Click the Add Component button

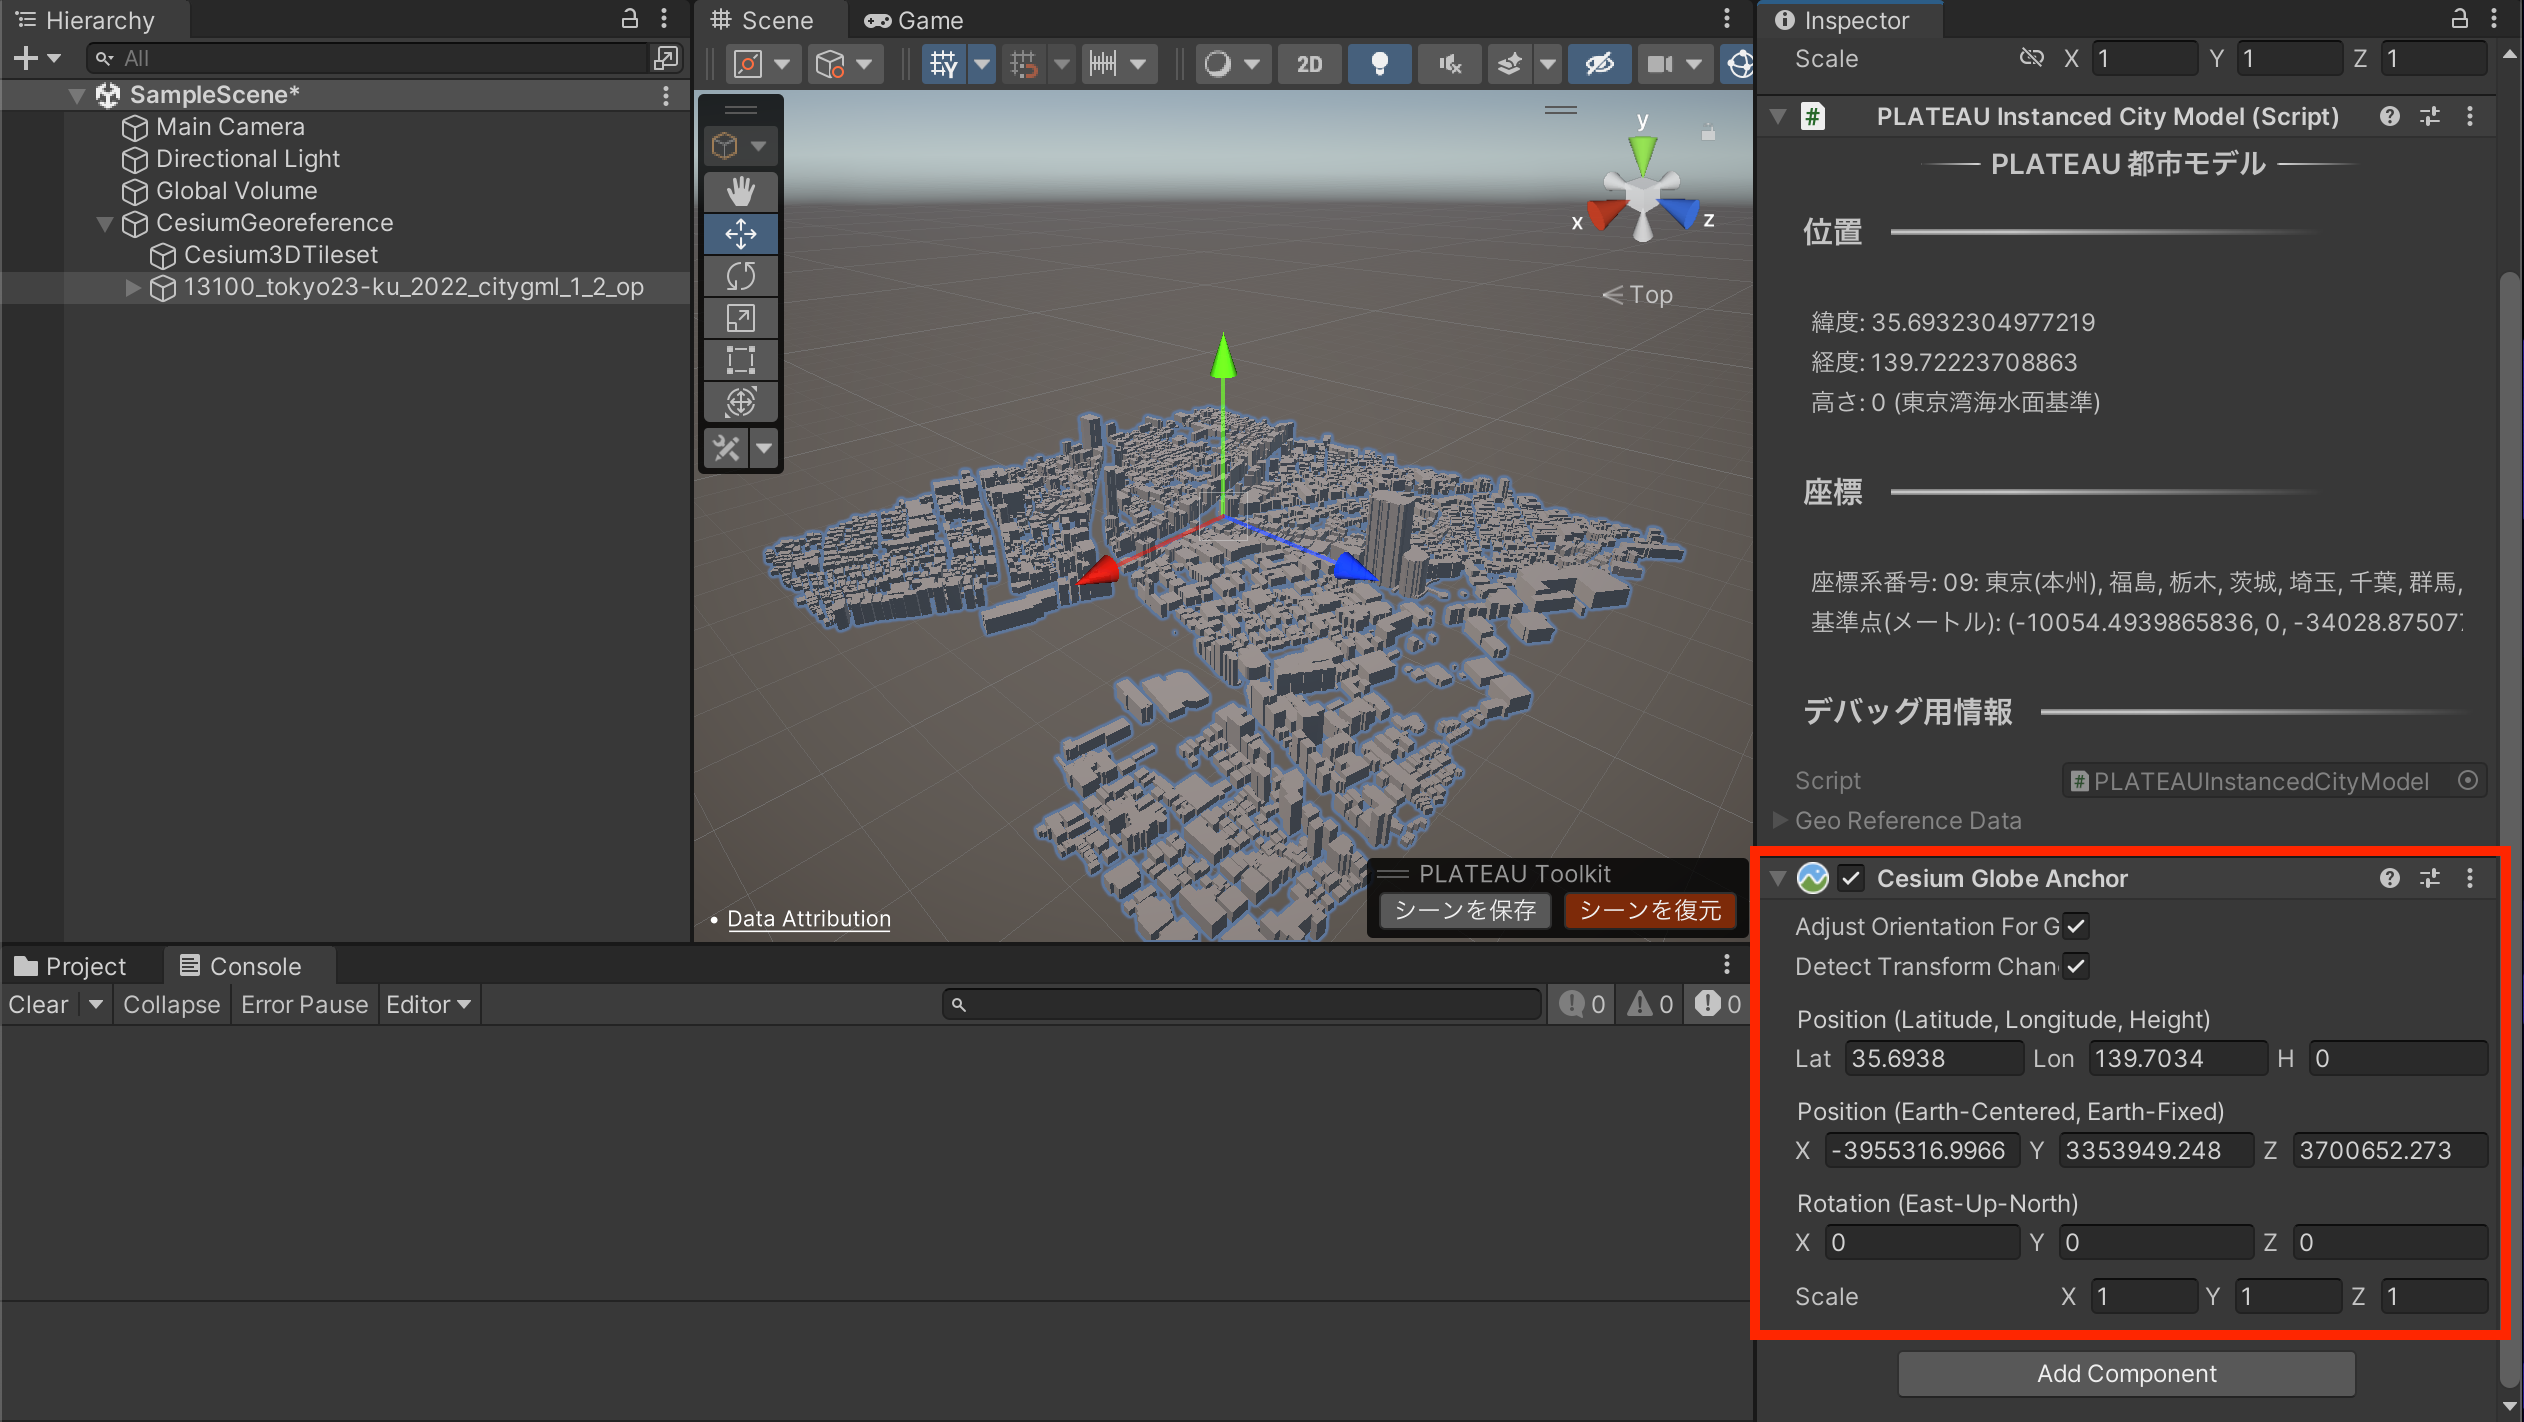click(x=2126, y=1373)
